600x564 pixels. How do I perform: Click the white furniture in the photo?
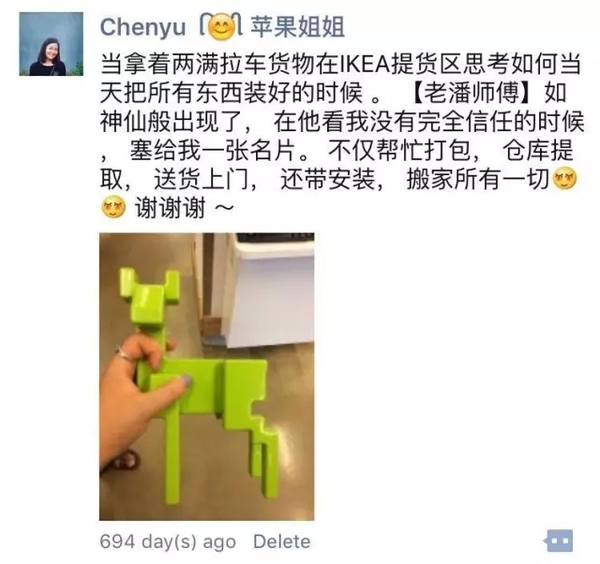(268, 289)
